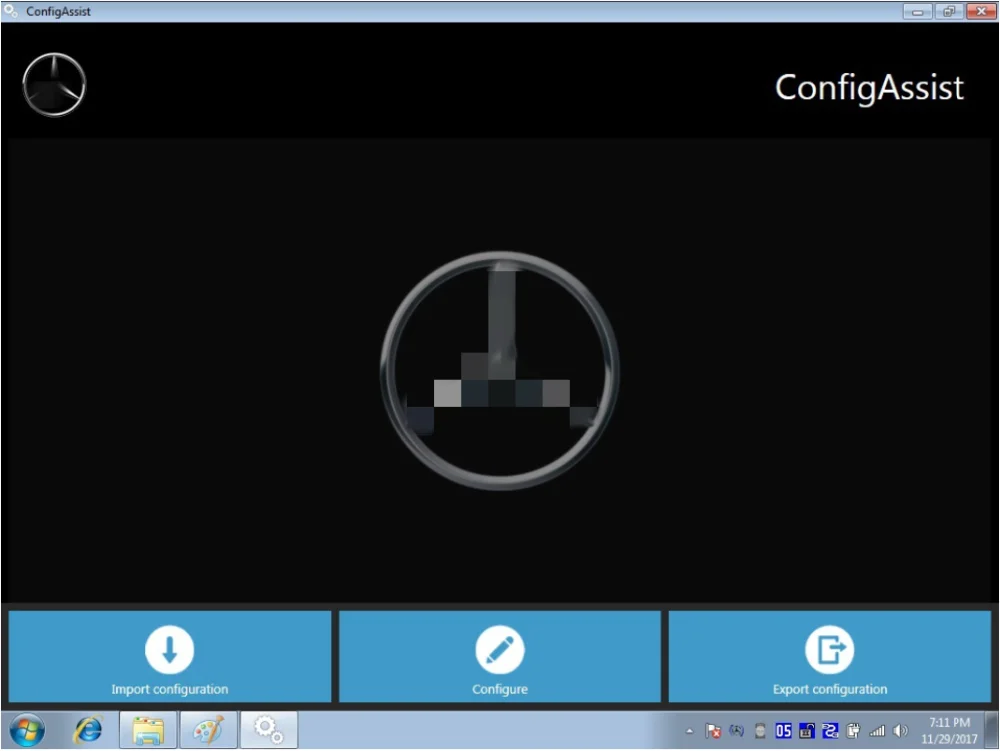Open Windows Explorer from the taskbar
This screenshot has width=1000, height=751.
pyautogui.click(x=148, y=730)
